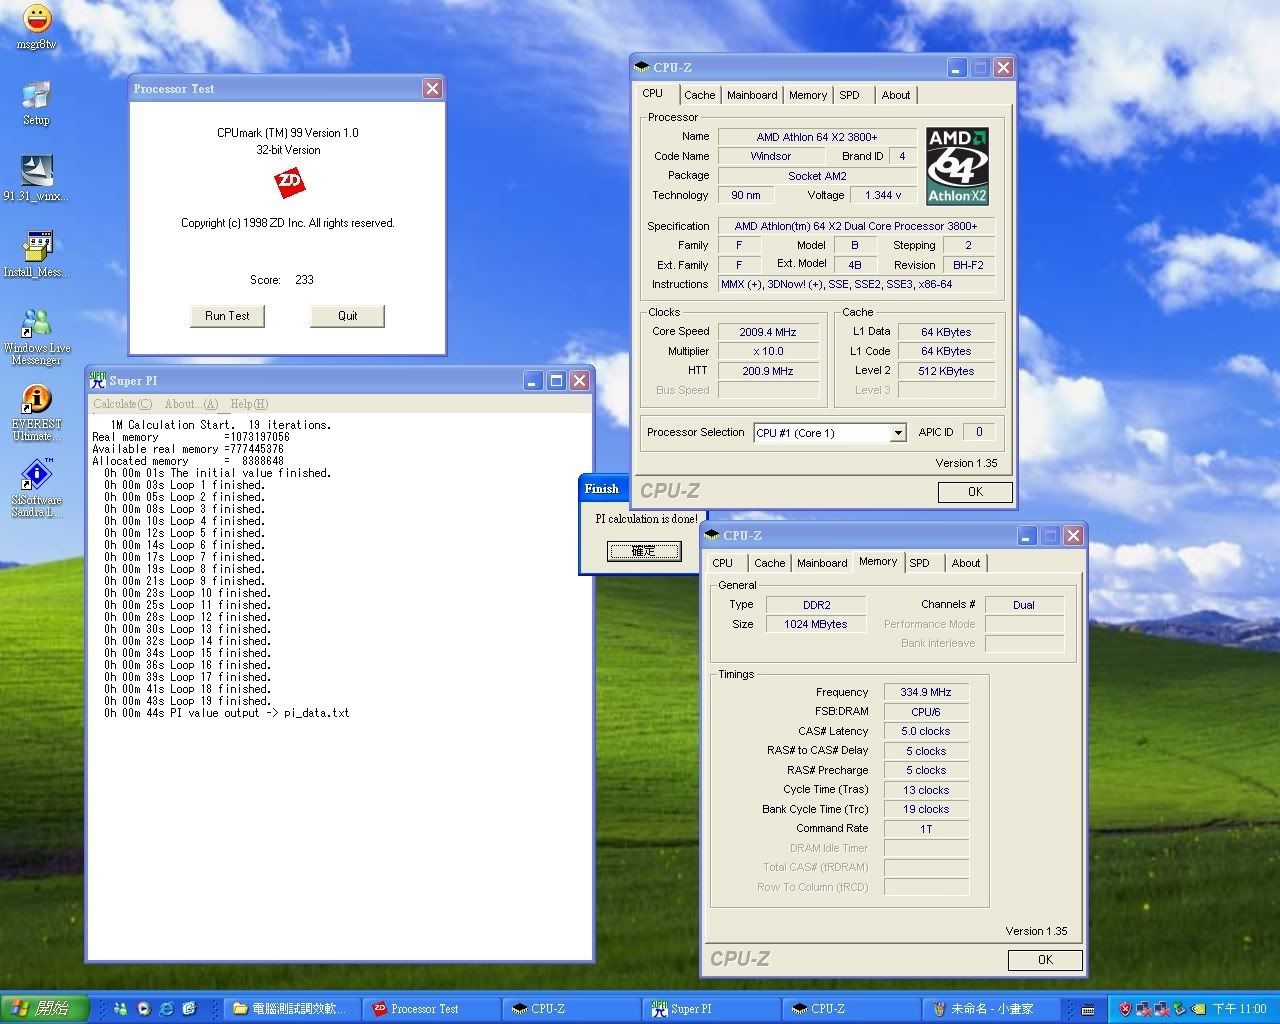The height and width of the screenshot is (1024, 1280).
Task: Select the Install_Mess desktop icon
Action: point(36,254)
